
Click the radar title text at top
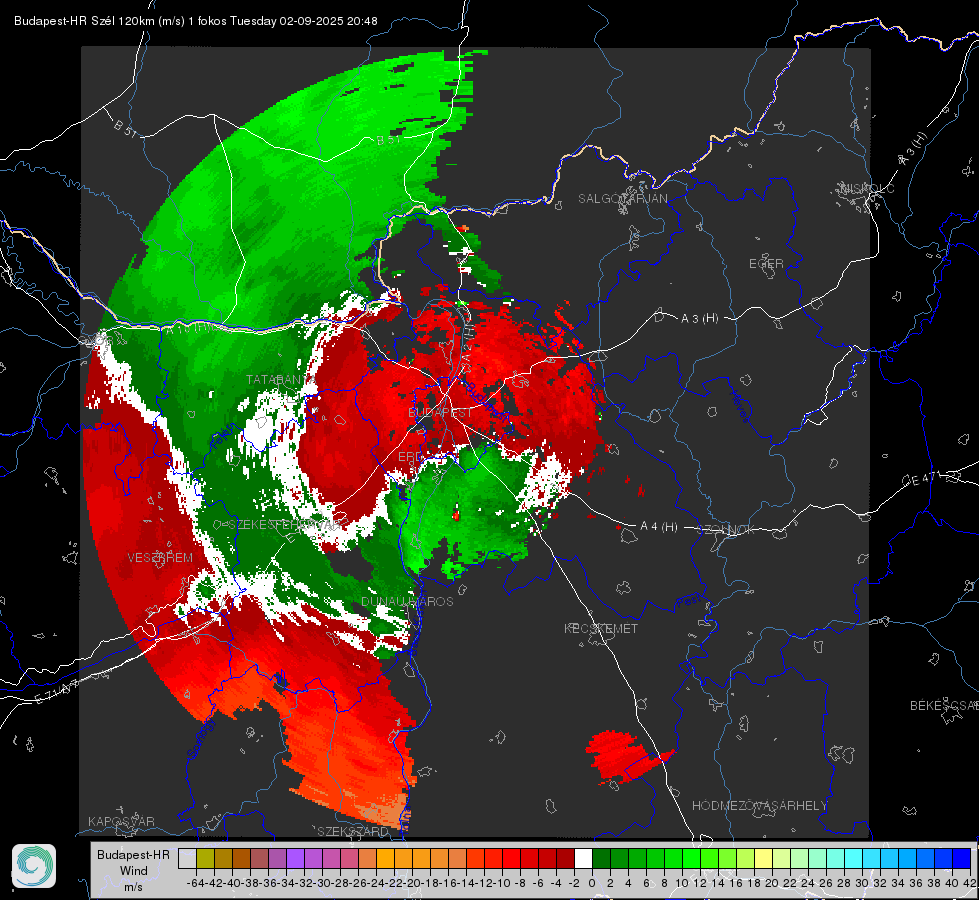click(x=195, y=21)
